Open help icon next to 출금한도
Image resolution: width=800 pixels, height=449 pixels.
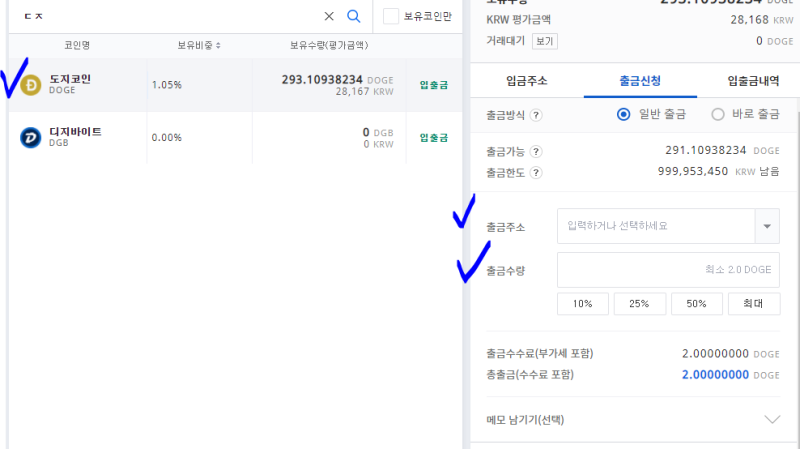tap(536, 173)
